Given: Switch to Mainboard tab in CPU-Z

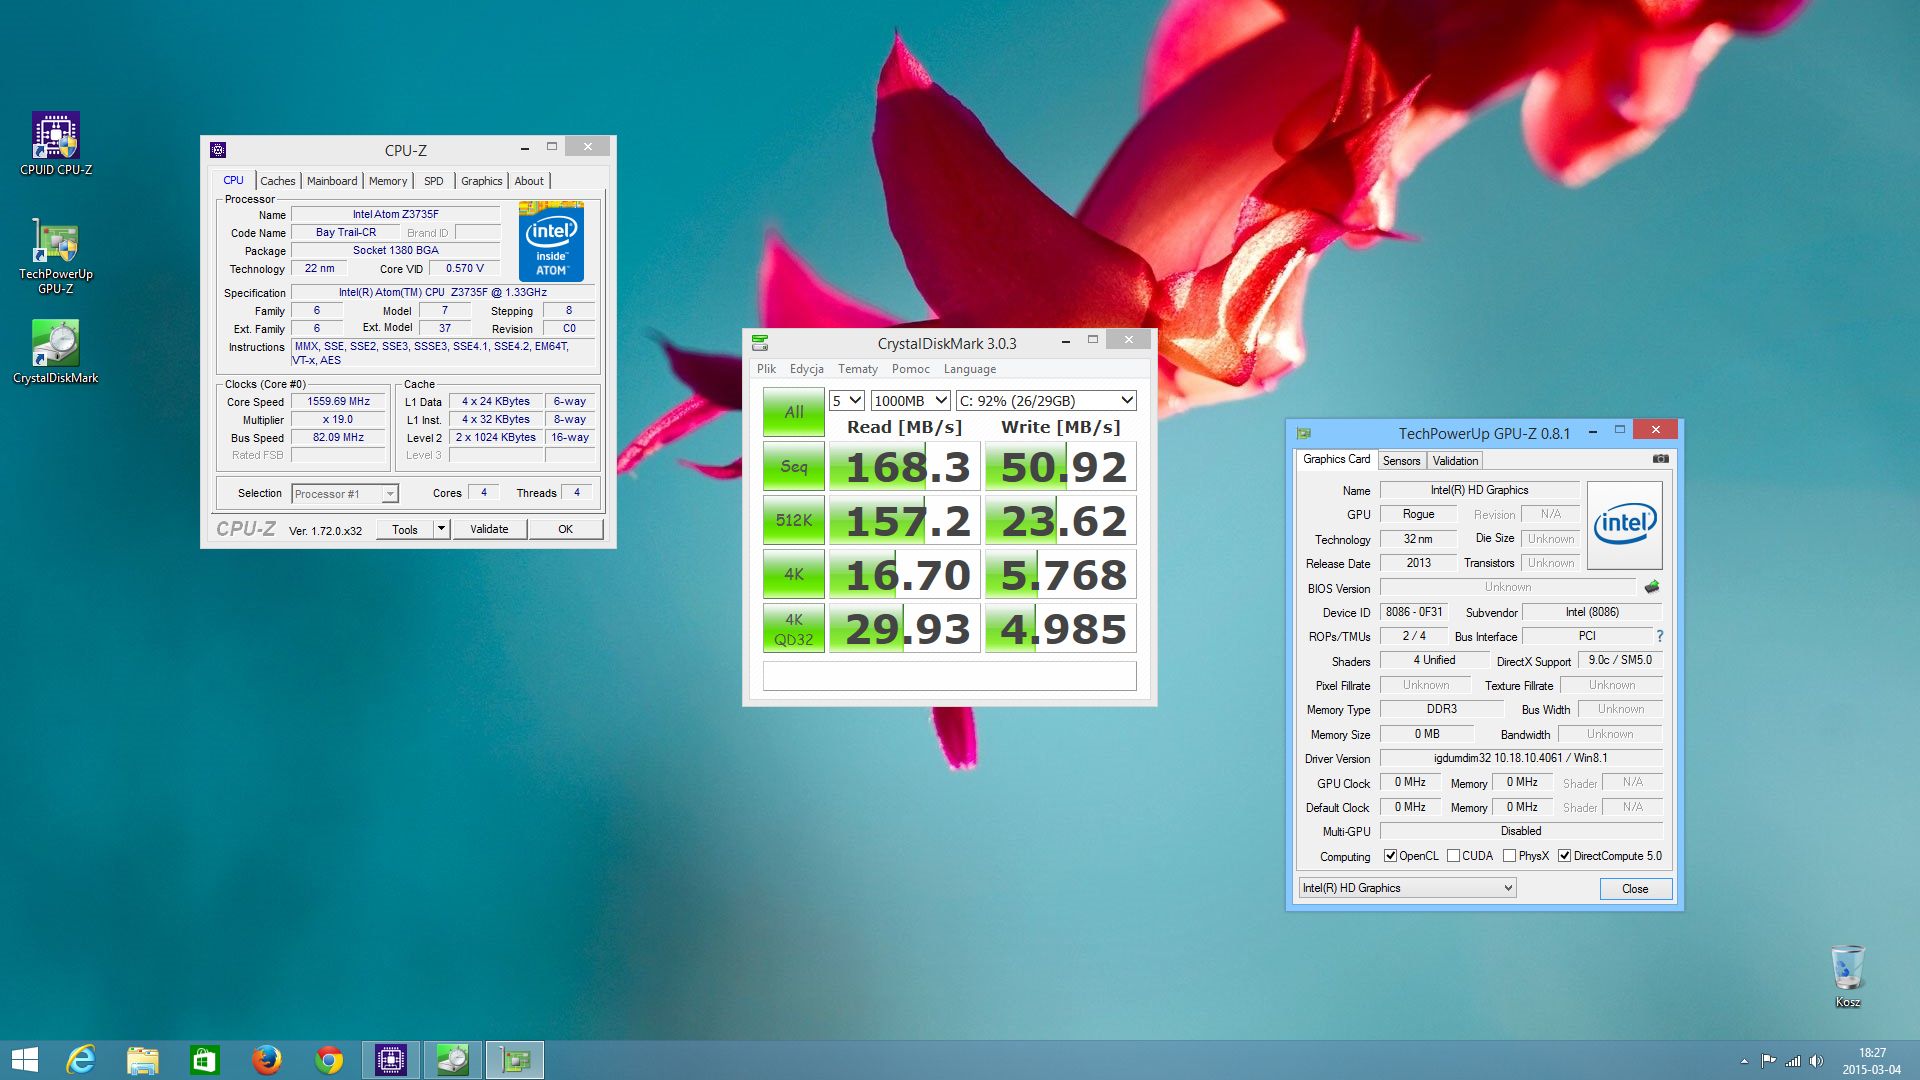Looking at the screenshot, I should coord(332,181).
